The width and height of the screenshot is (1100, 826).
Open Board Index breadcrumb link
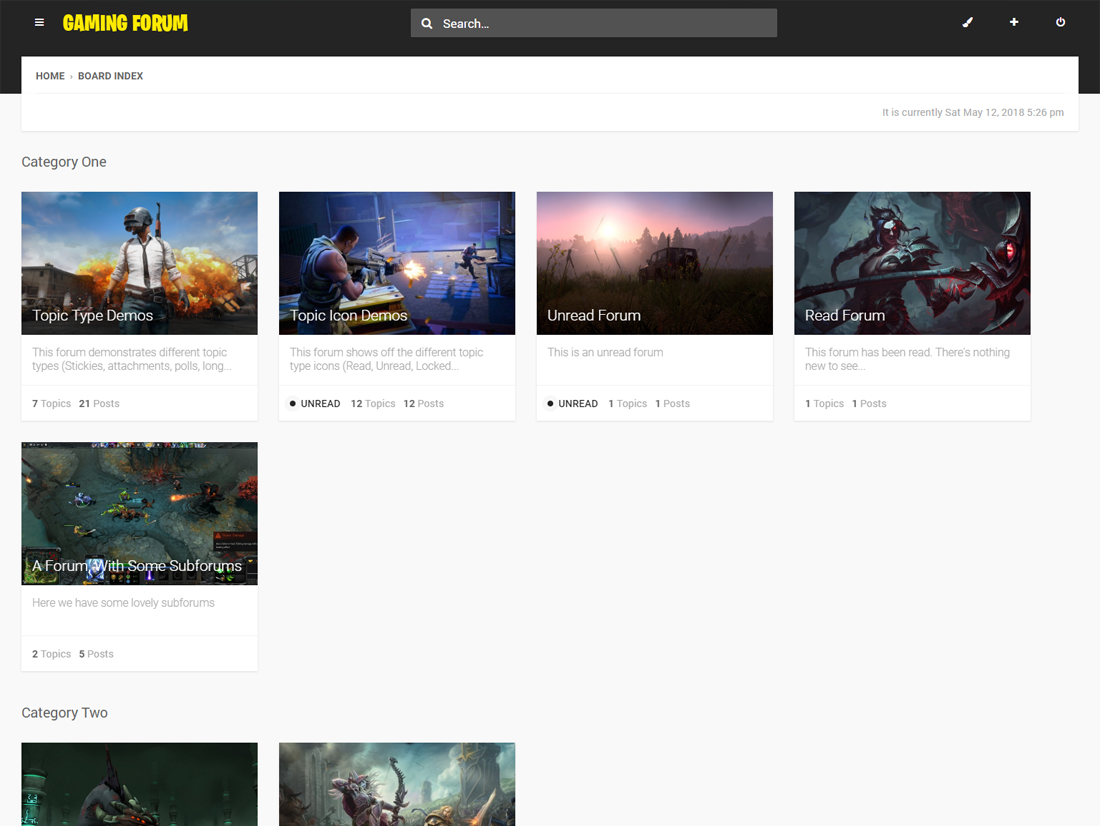click(x=110, y=76)
